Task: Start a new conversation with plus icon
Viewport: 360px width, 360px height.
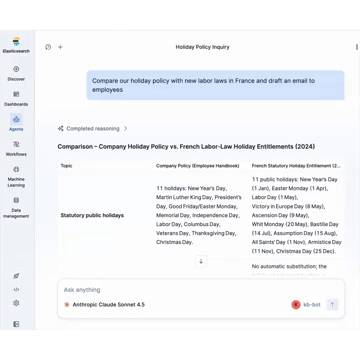Action: coord(60,47)
